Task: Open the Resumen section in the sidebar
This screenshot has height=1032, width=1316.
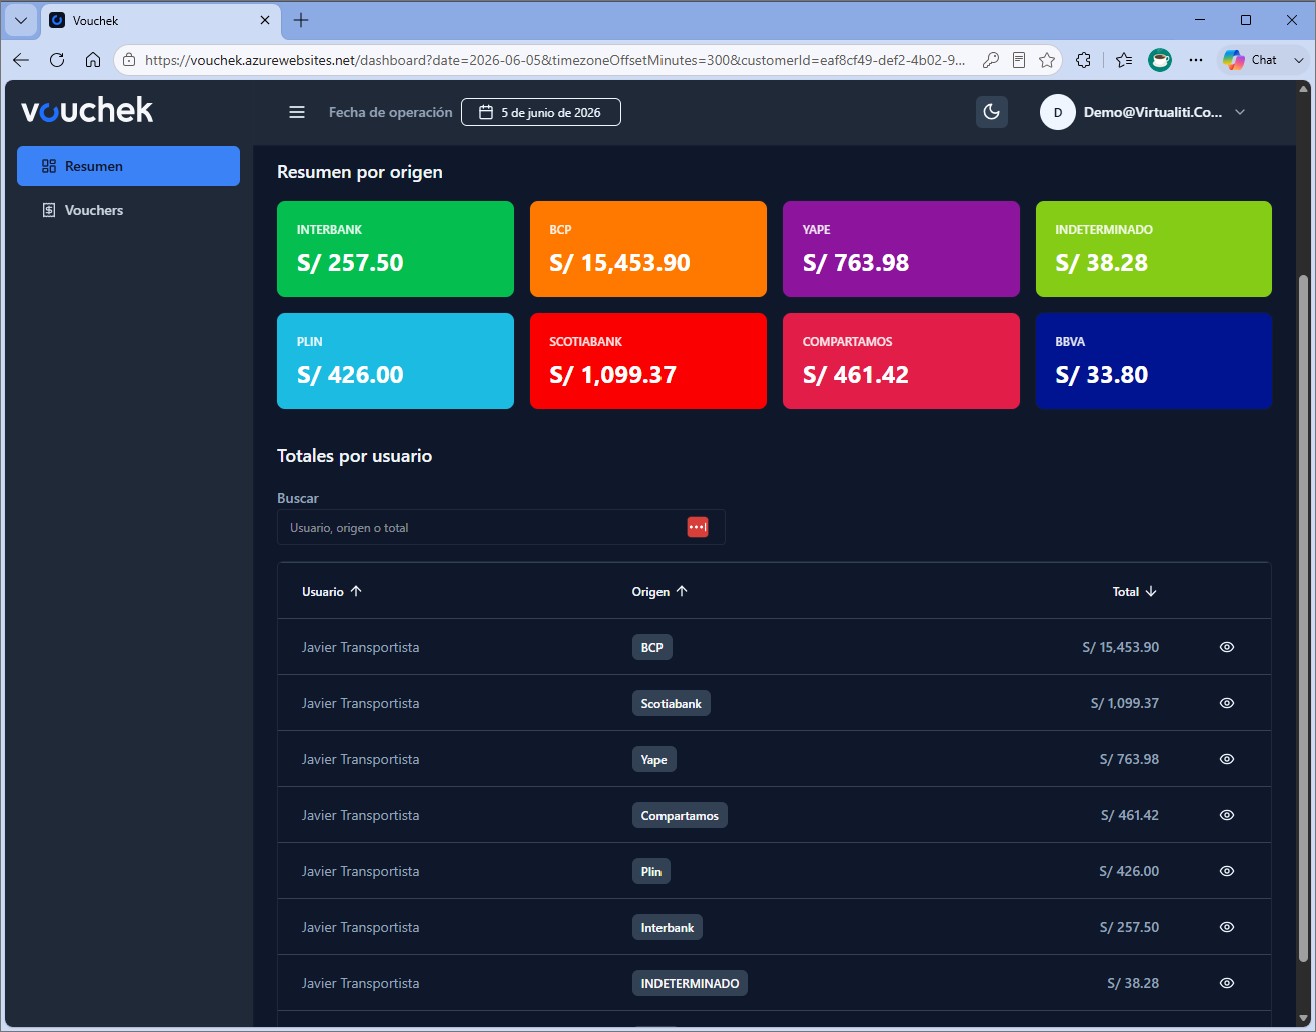Action: tap(128, 166)
